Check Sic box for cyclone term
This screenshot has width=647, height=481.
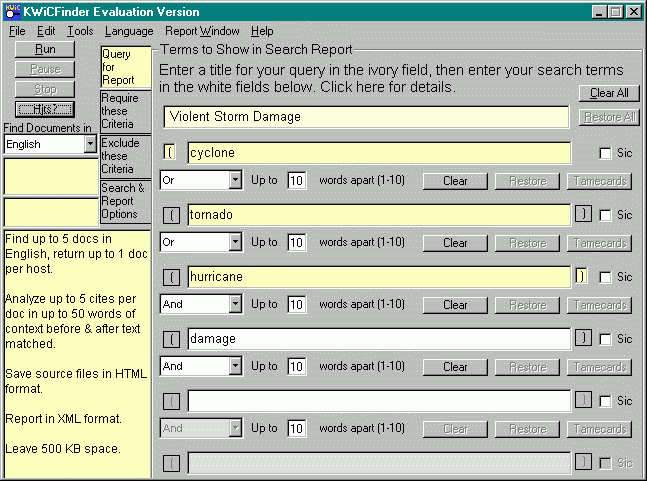605,153
